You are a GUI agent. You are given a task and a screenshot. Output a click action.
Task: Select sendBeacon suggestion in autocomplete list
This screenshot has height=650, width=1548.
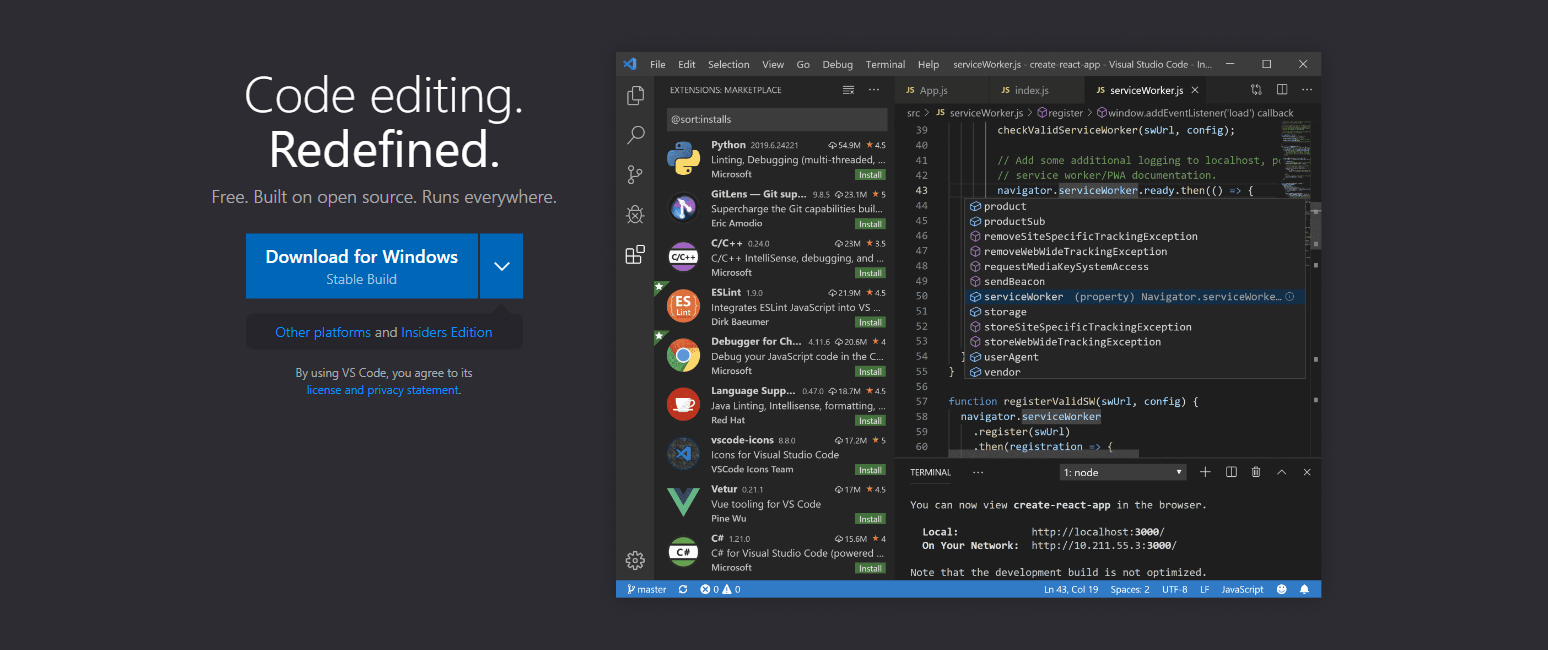(1135, 282)
